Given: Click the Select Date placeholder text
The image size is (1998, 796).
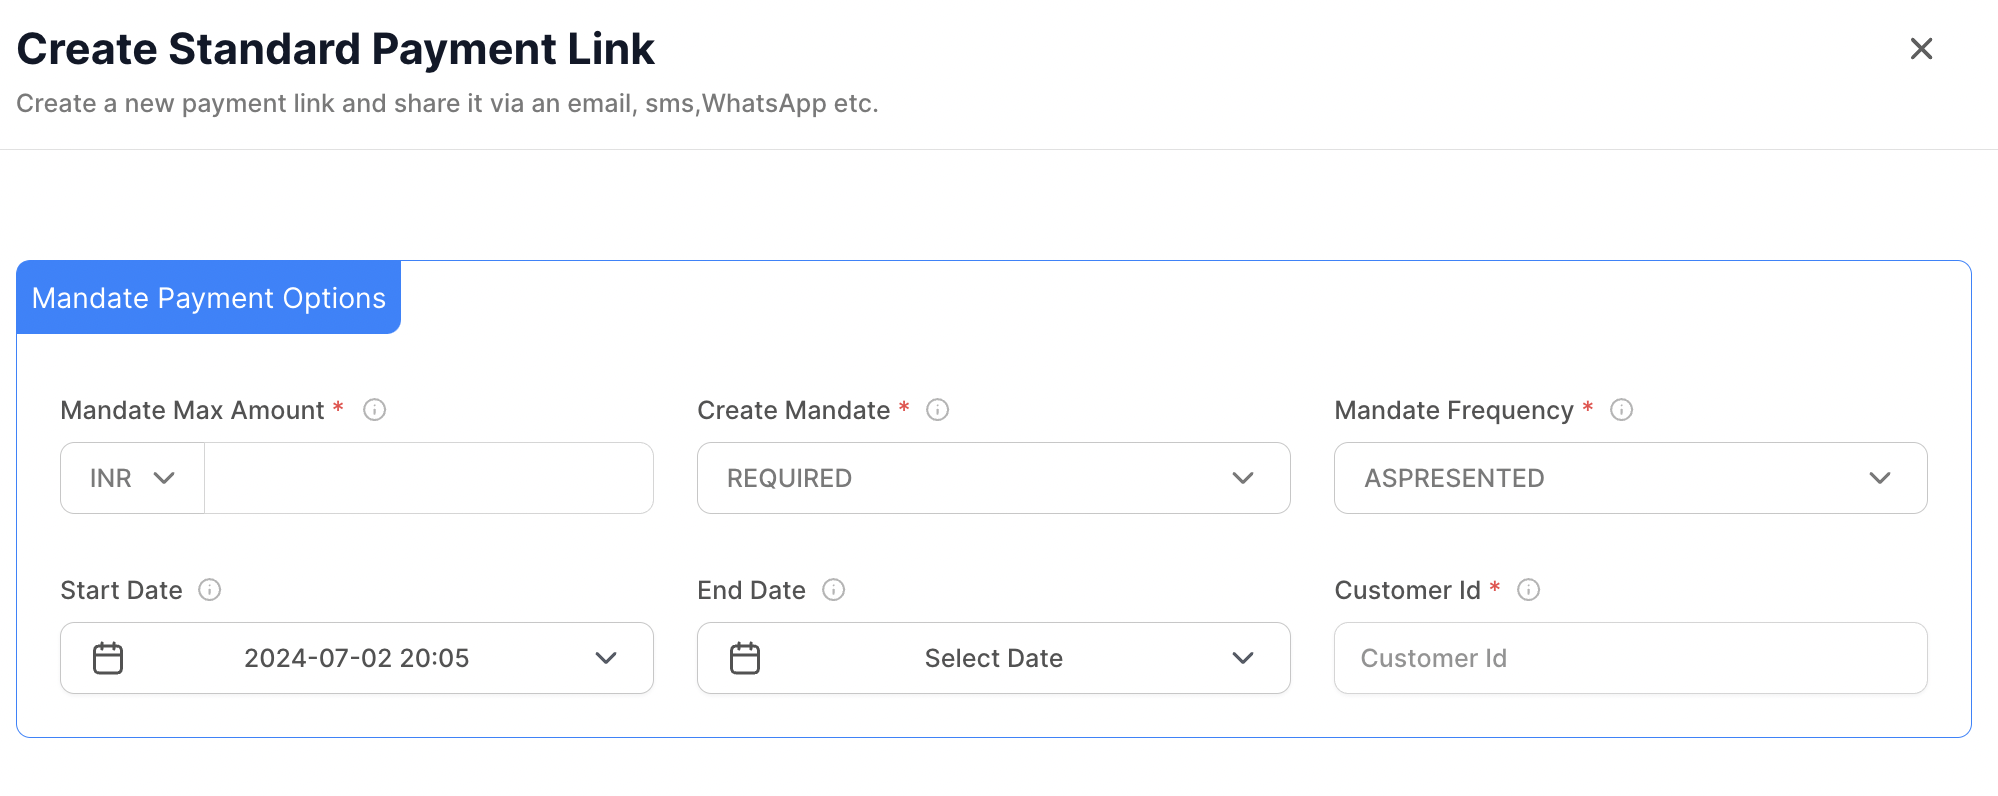Looking at the screenshot, I should (993, 658).
